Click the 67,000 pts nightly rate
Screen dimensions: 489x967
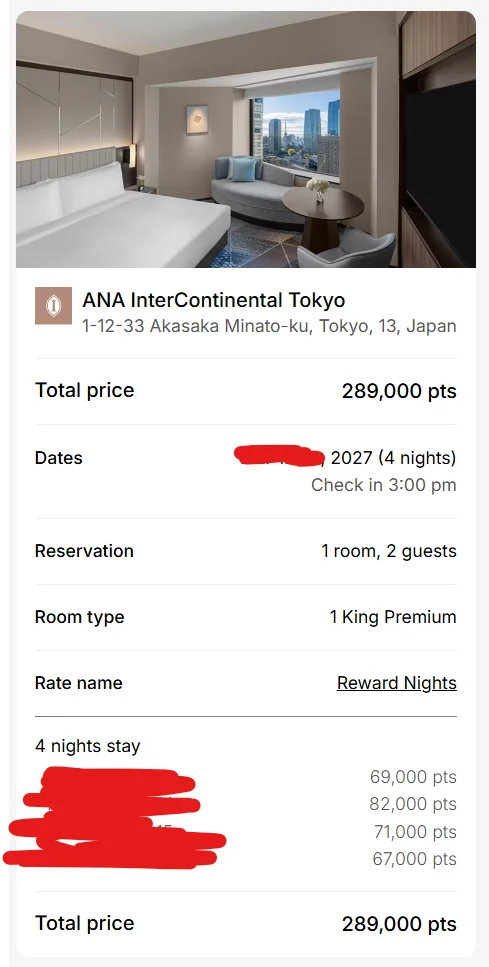pyautogui.click(x=414, y=859)
